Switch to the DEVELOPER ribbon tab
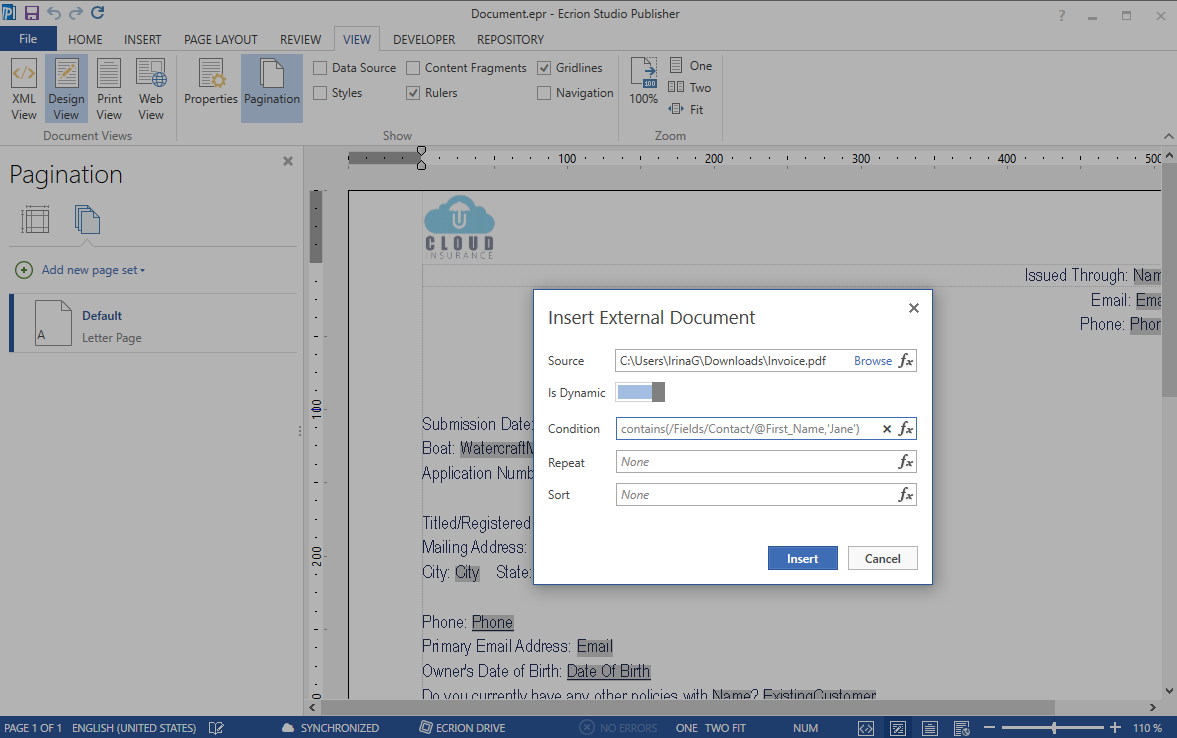This screenshot has height=738, width=1177. [424, 40]
